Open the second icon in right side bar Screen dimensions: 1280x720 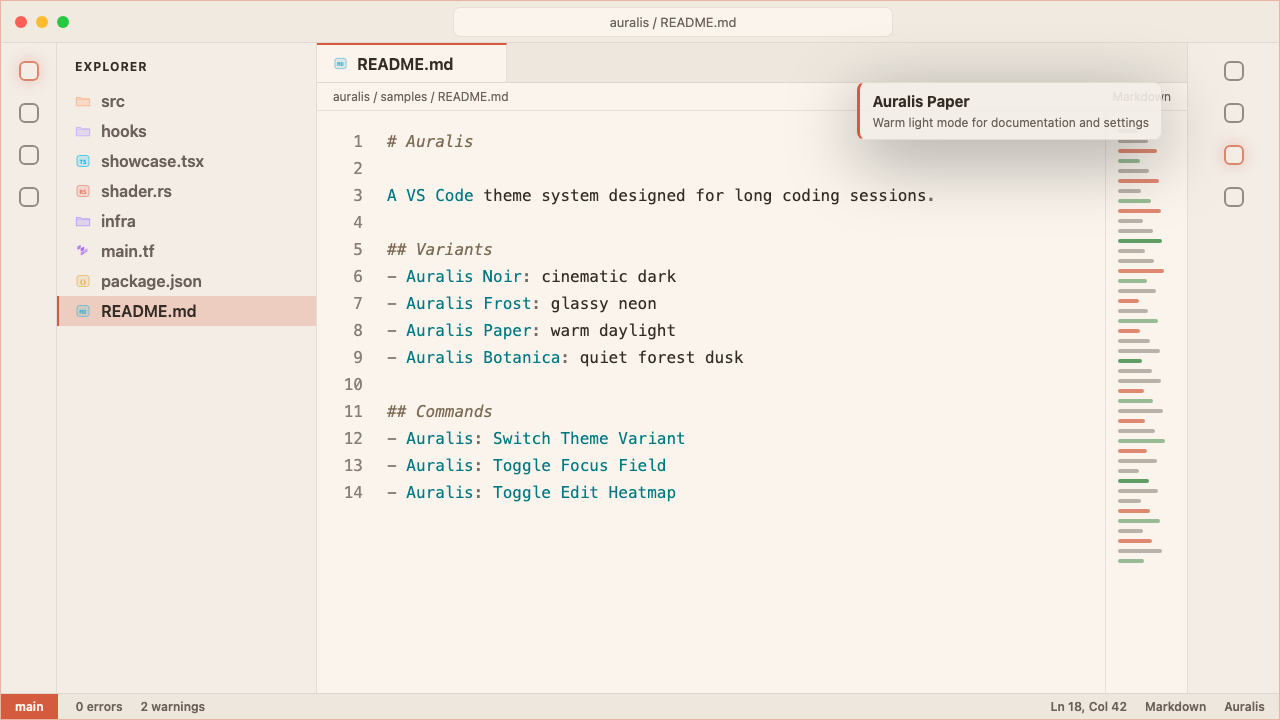click(1234, 113)
